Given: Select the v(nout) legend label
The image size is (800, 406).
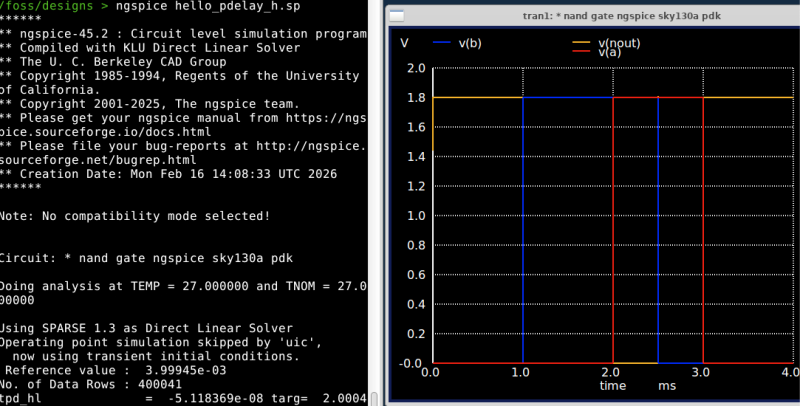Looking at the screenshot, I should tap(619, 43).
